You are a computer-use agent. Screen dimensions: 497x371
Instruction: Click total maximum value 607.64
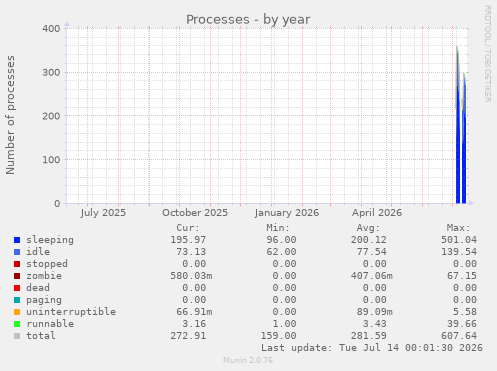pos(459,336)
